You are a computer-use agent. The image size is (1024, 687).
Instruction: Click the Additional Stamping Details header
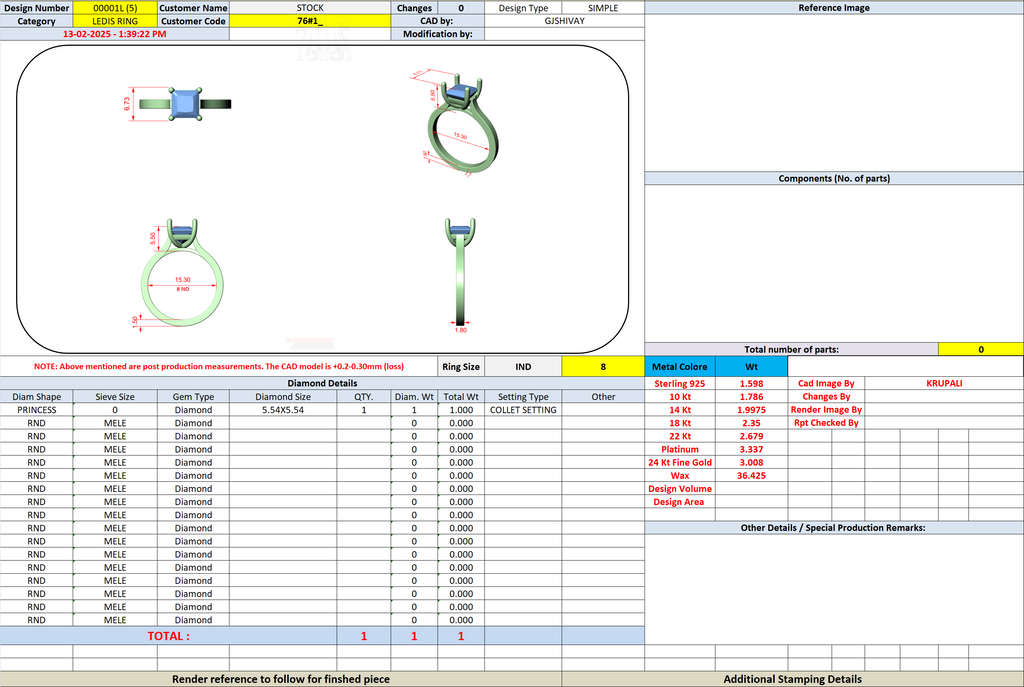(793, 679)
